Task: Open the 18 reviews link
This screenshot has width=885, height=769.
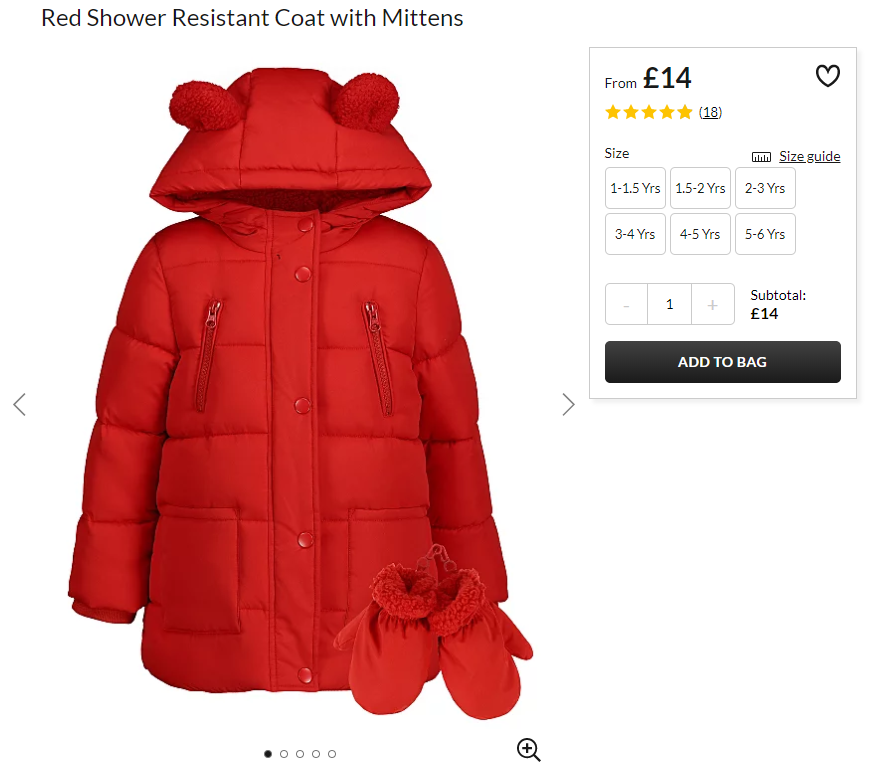Action: [x=710, y=112]
